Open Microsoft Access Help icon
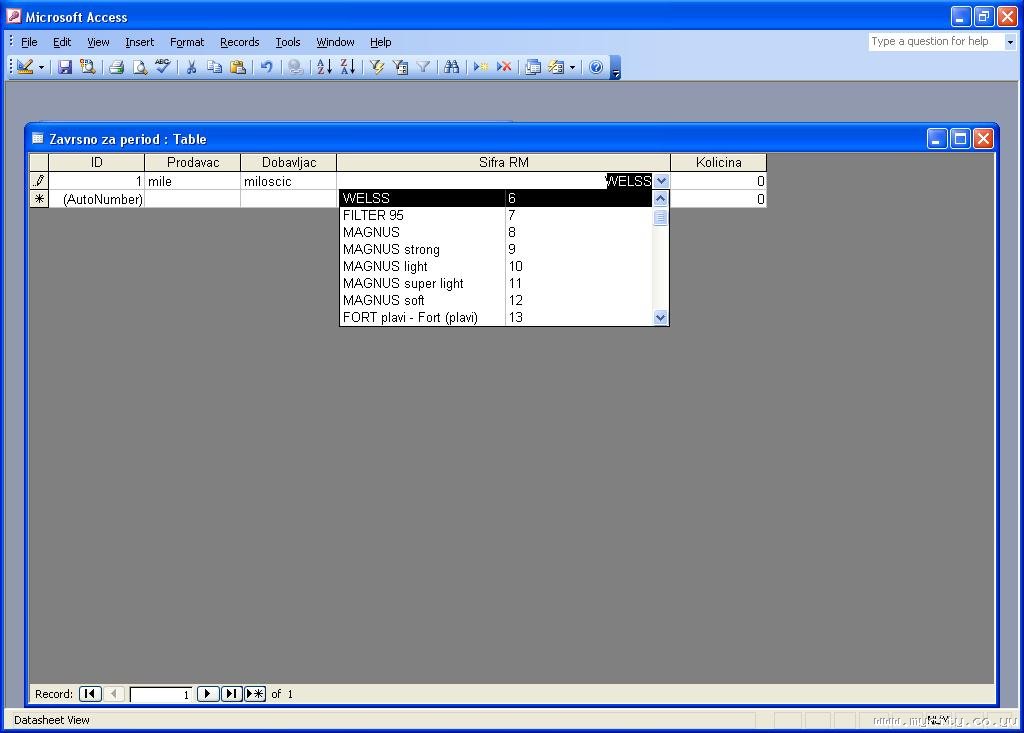Image resolution: width=1024 pixels, height=733 pixels. 596,67
